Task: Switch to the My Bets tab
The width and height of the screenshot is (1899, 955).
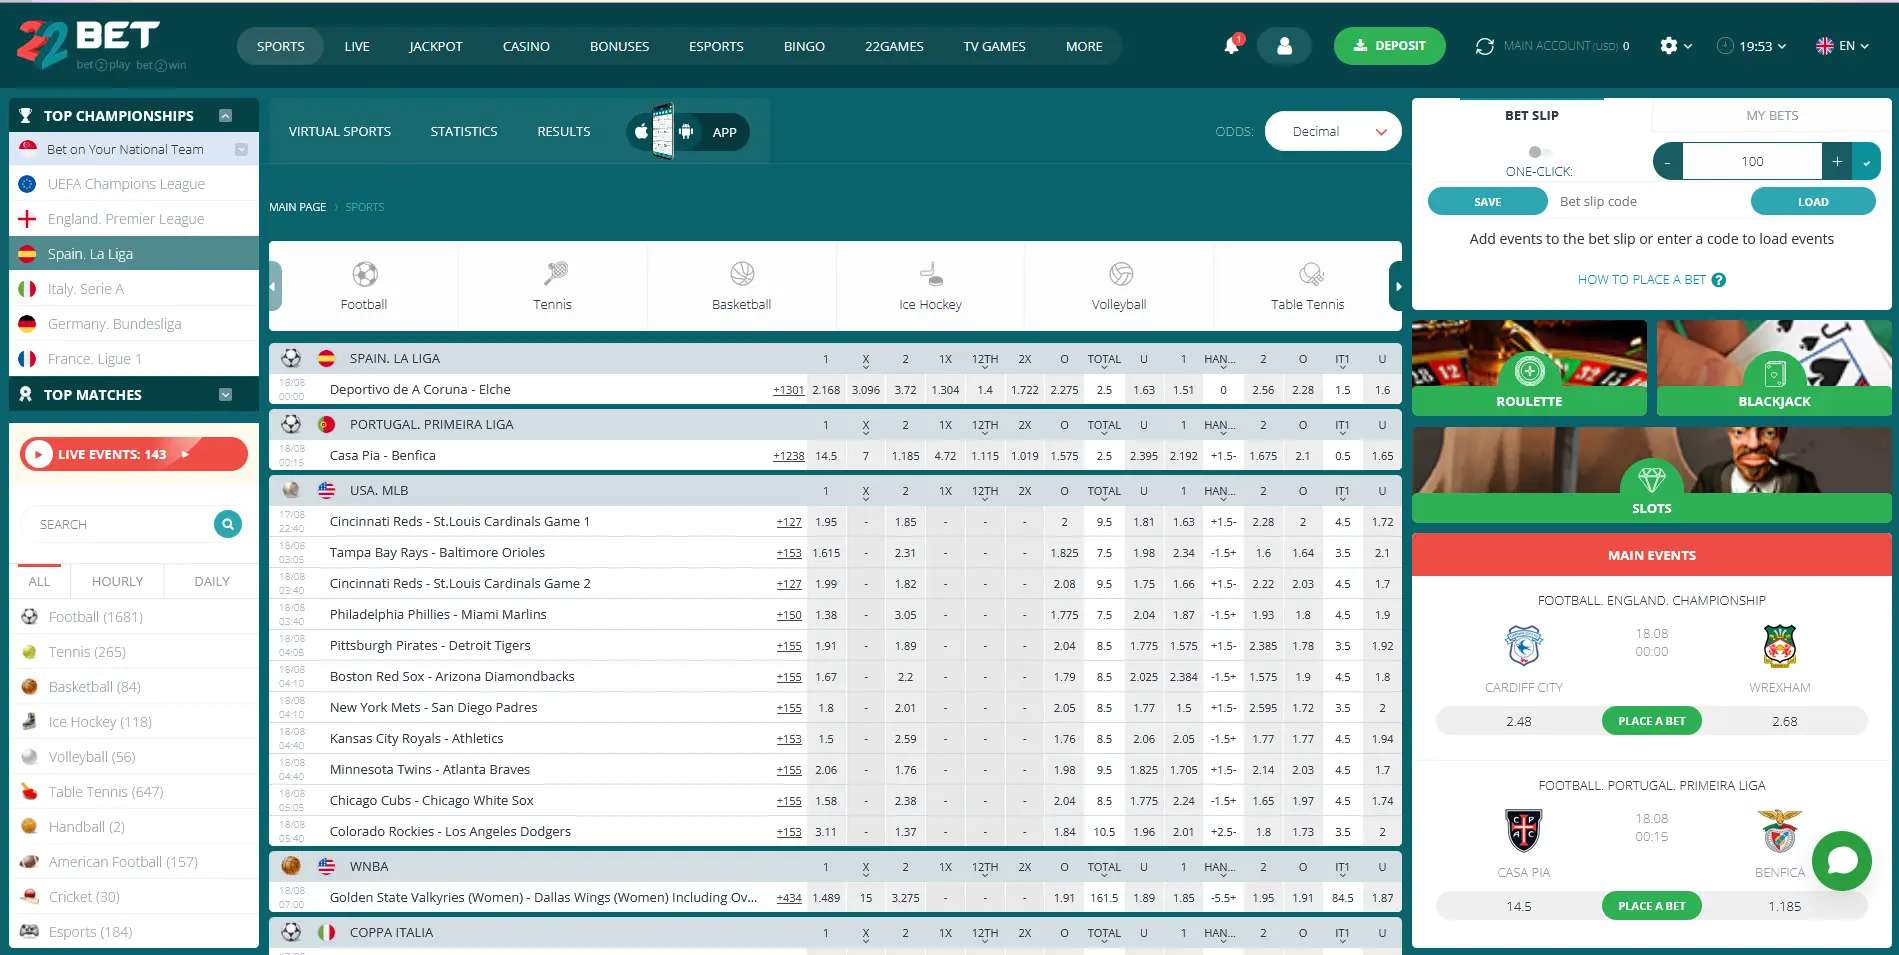Action: (1772, 116)
